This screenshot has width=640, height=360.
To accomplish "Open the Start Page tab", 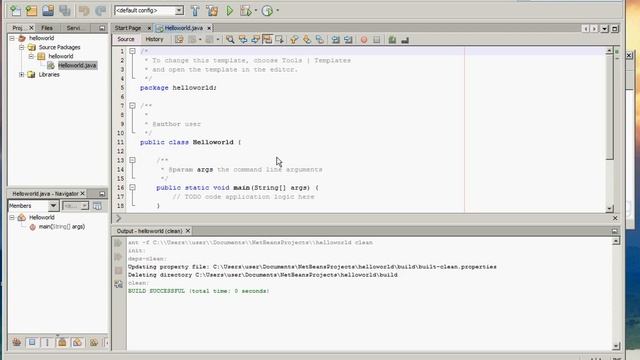I will pyautogui.click(x=128, y=28).
